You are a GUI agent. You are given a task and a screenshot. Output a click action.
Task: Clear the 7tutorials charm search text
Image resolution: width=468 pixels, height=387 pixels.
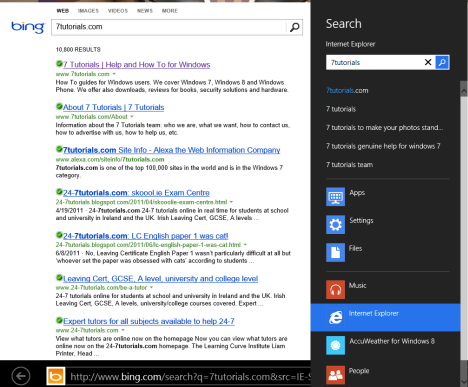click(428, 62)
